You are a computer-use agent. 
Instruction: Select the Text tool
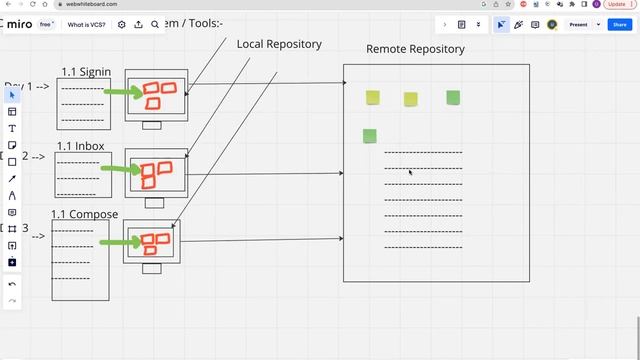(x=12, y=129)
